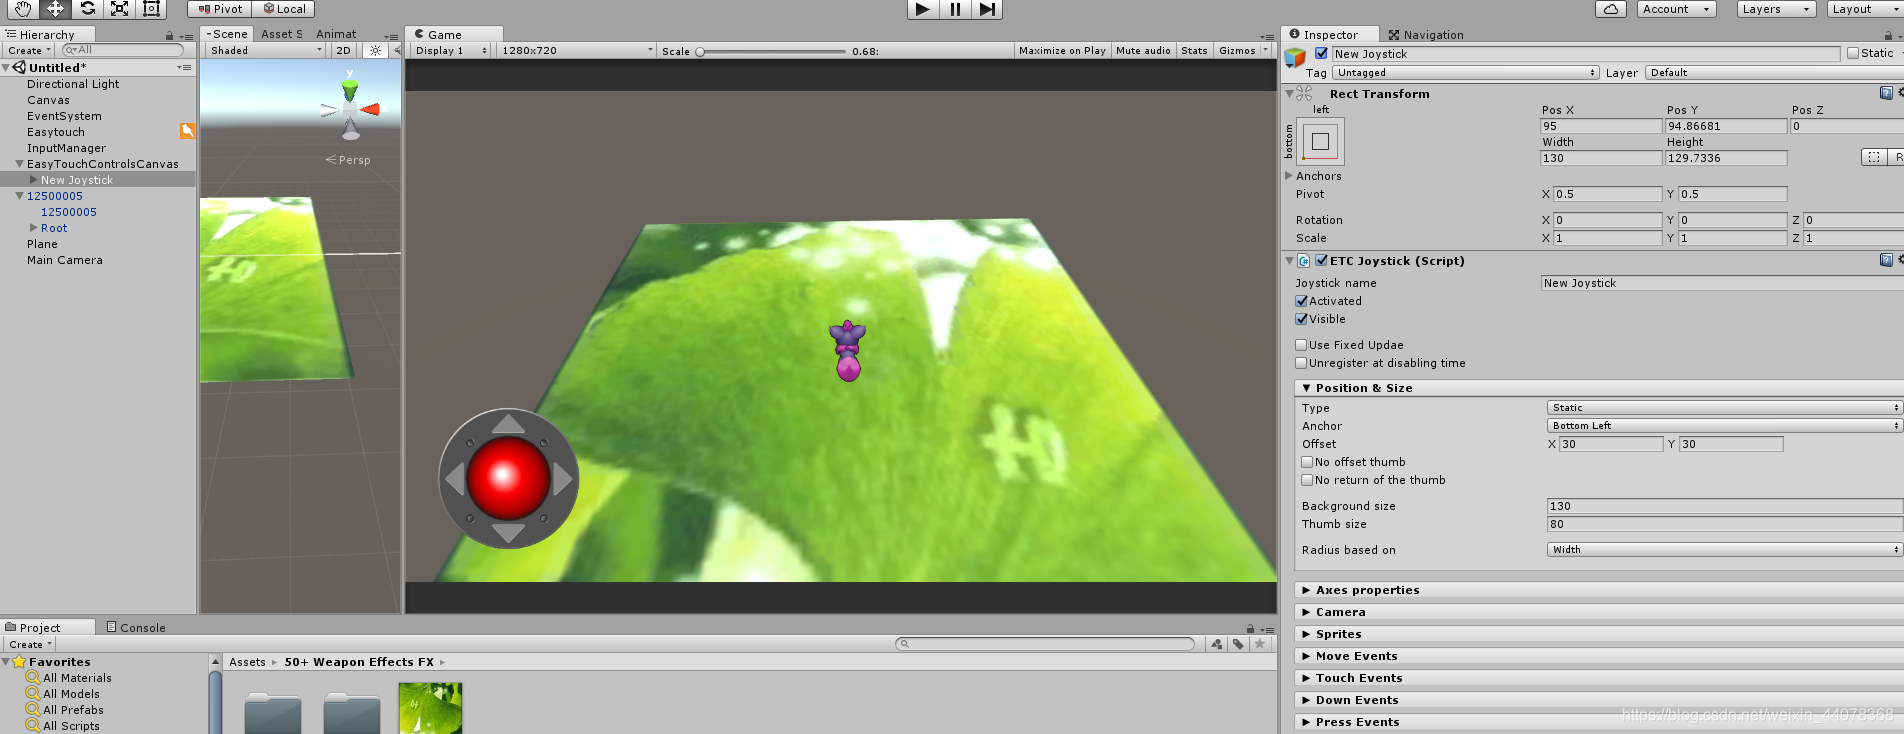Open the Navigation tab
The height and width of the screenshot is (734, 1904).
(1425, 34)
